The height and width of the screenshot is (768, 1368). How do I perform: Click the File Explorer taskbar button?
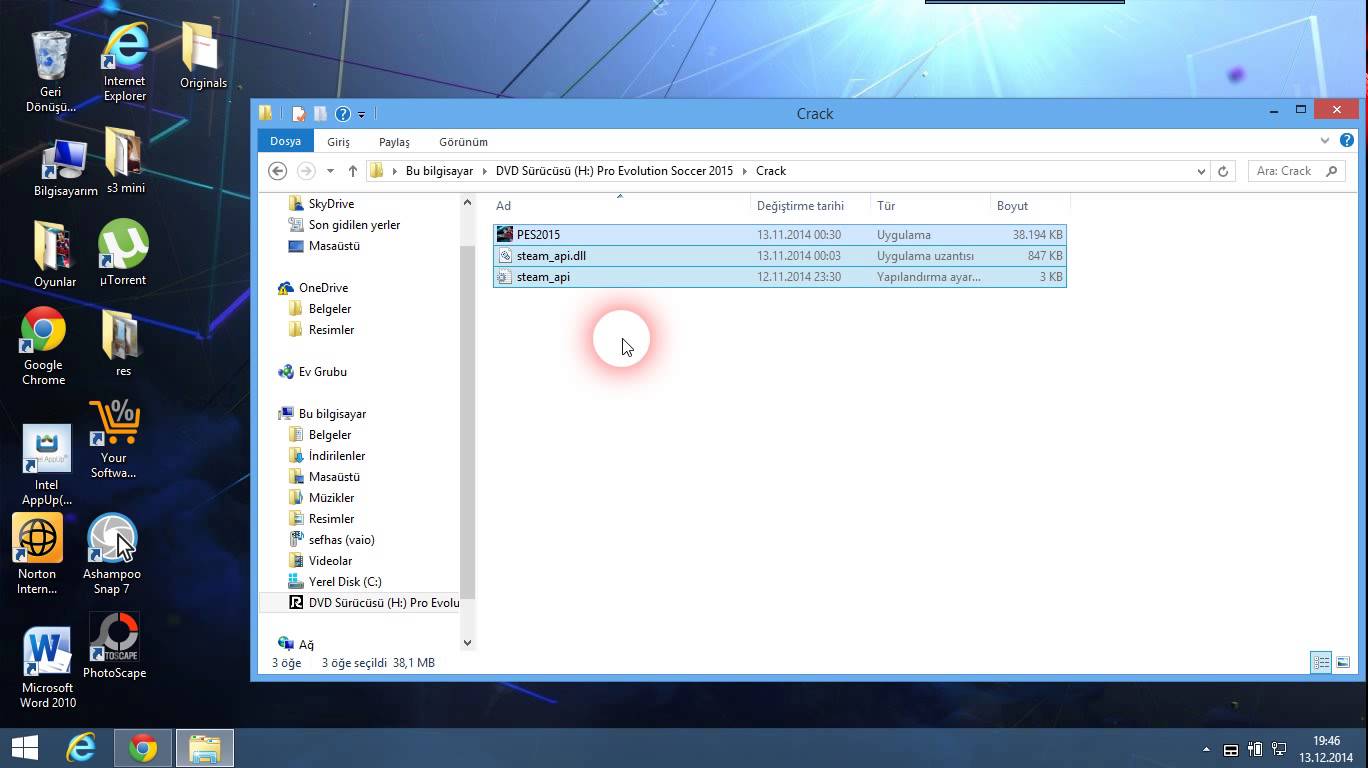(205, 748)
